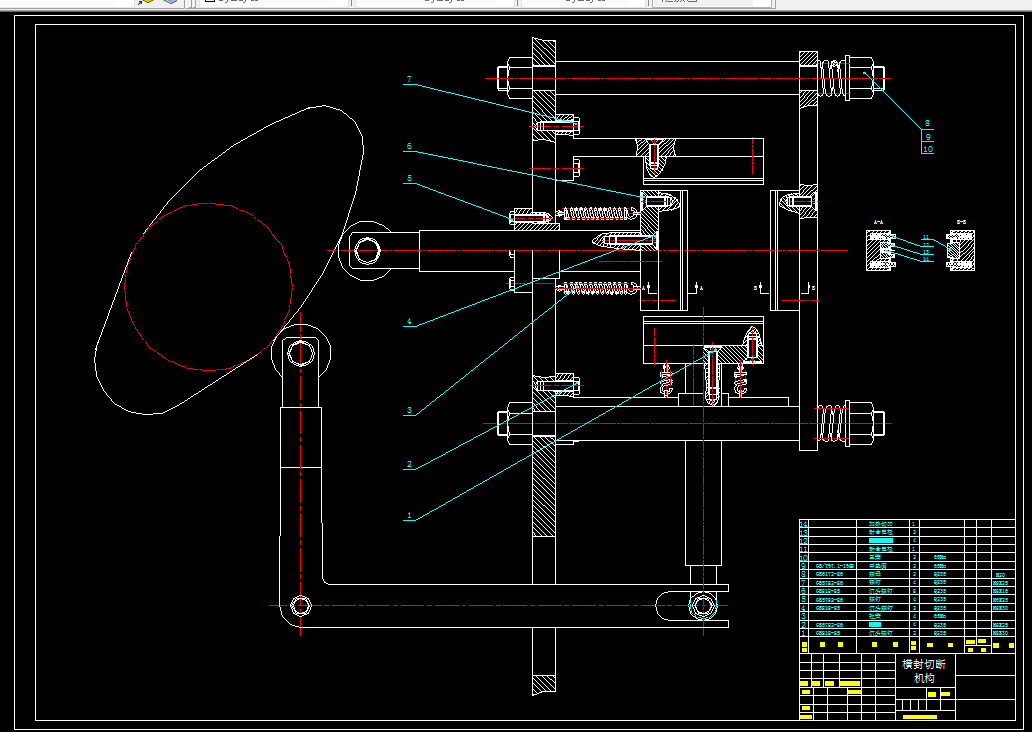Select callout number 10 in the stacked leader

point(927,149)
